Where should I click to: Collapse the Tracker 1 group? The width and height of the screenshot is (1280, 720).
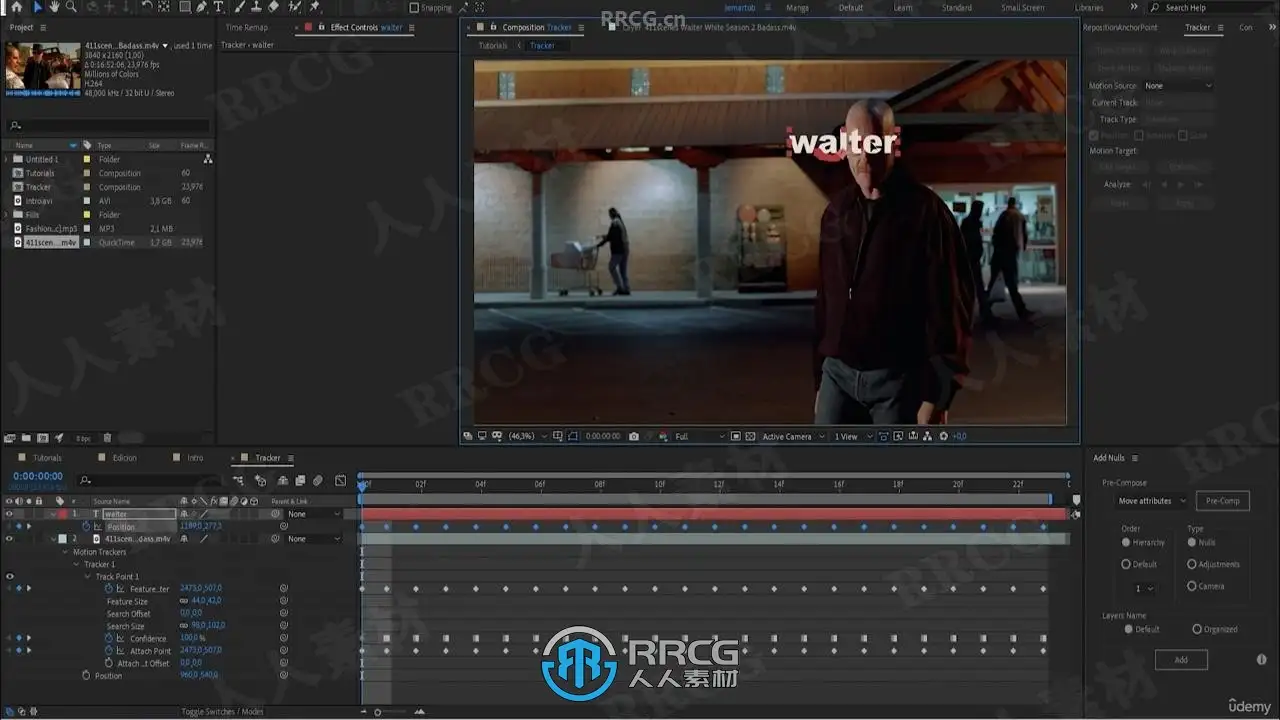click(77, 564)
